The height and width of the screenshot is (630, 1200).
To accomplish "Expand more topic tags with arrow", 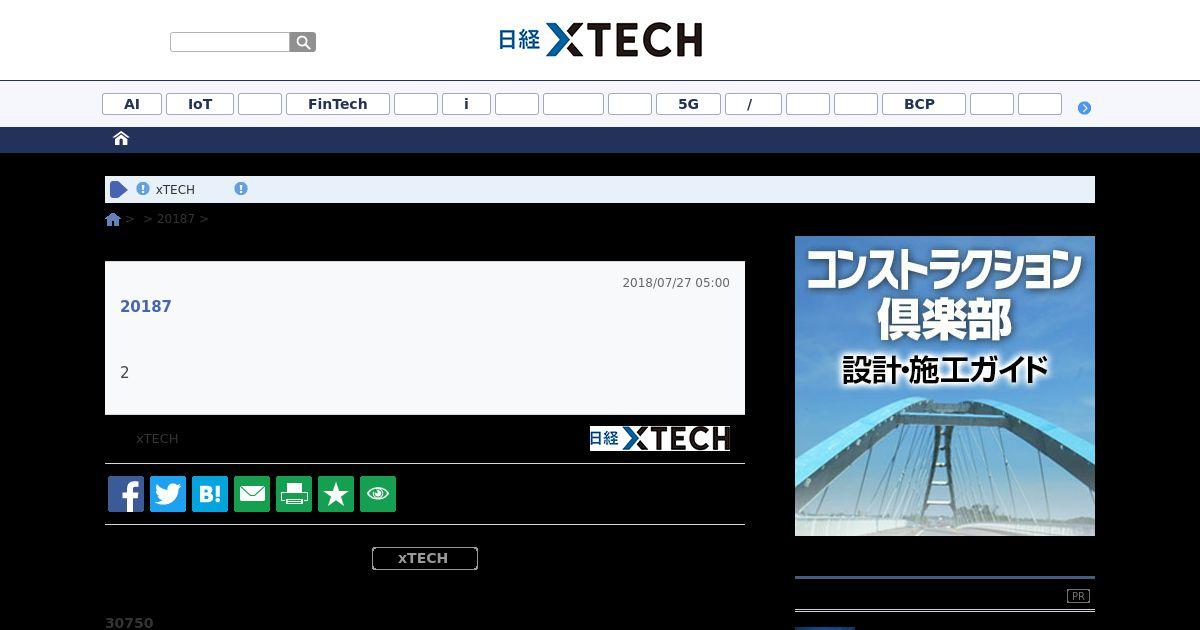I will coord(1084,108).
